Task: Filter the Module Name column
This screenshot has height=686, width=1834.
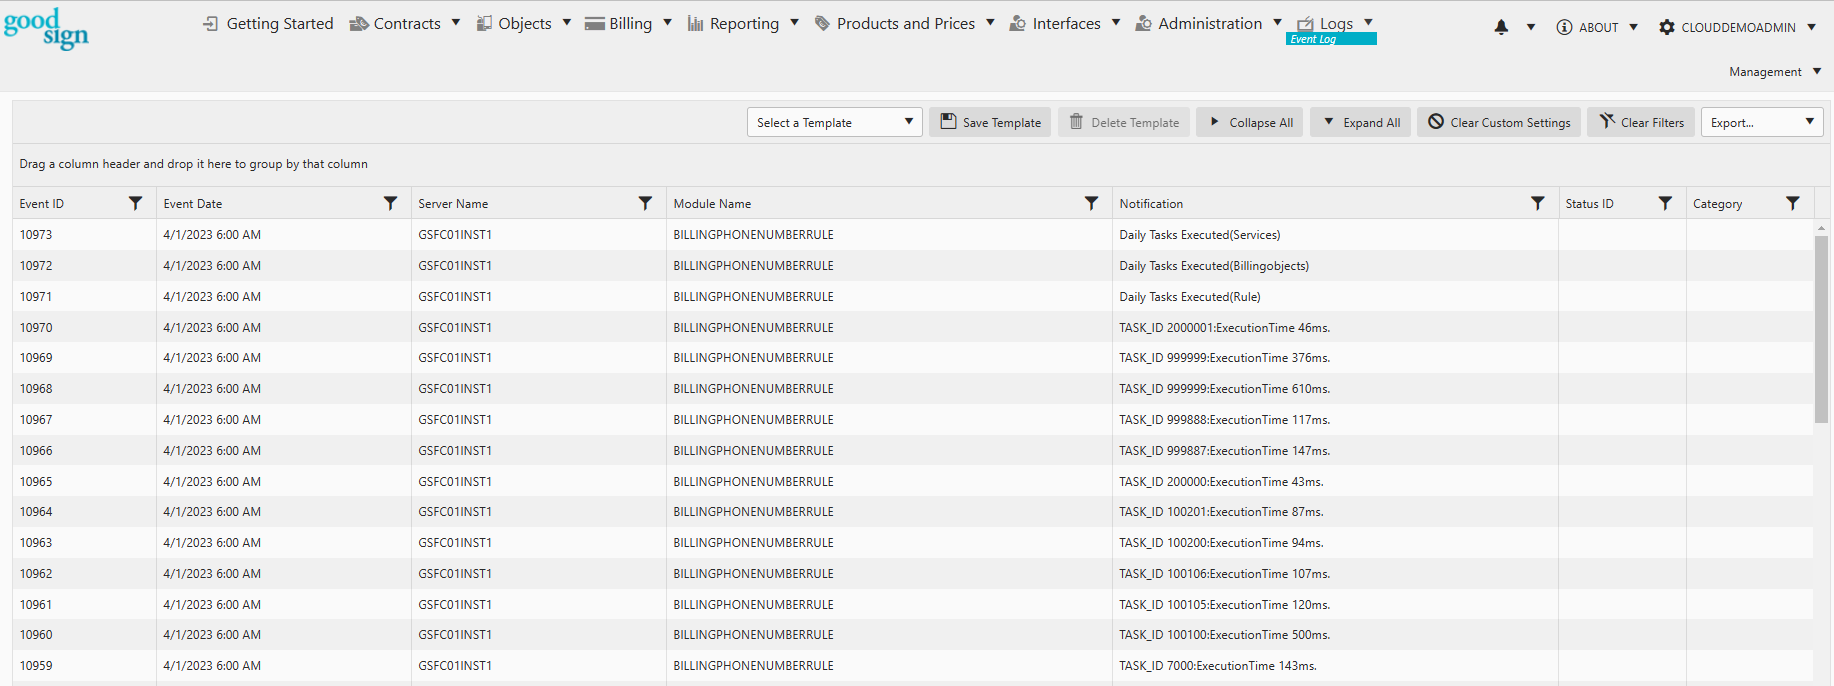Action: [1091, 203]
